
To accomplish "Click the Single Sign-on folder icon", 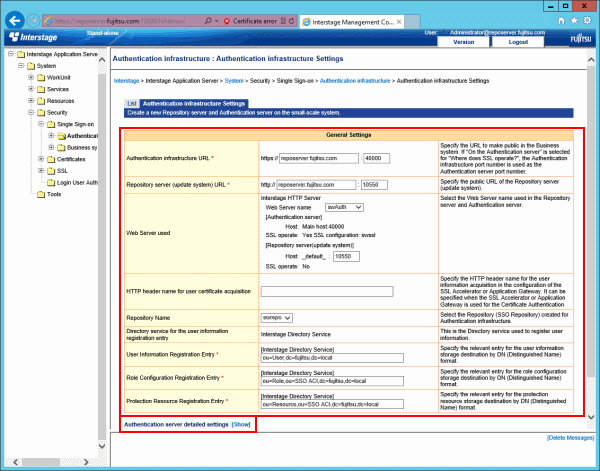I will tap(51, 124).
